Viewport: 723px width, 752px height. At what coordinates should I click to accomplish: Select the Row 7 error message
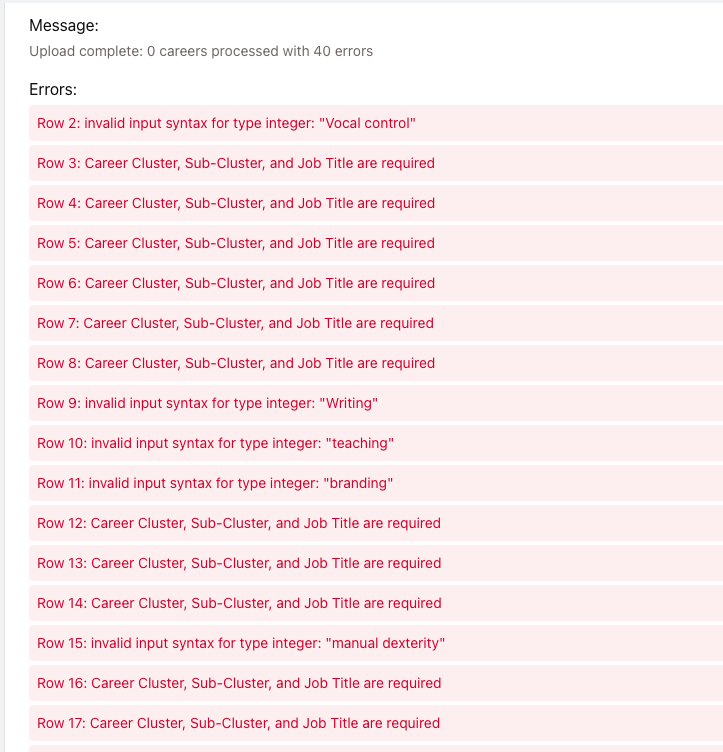click(236, 323)
